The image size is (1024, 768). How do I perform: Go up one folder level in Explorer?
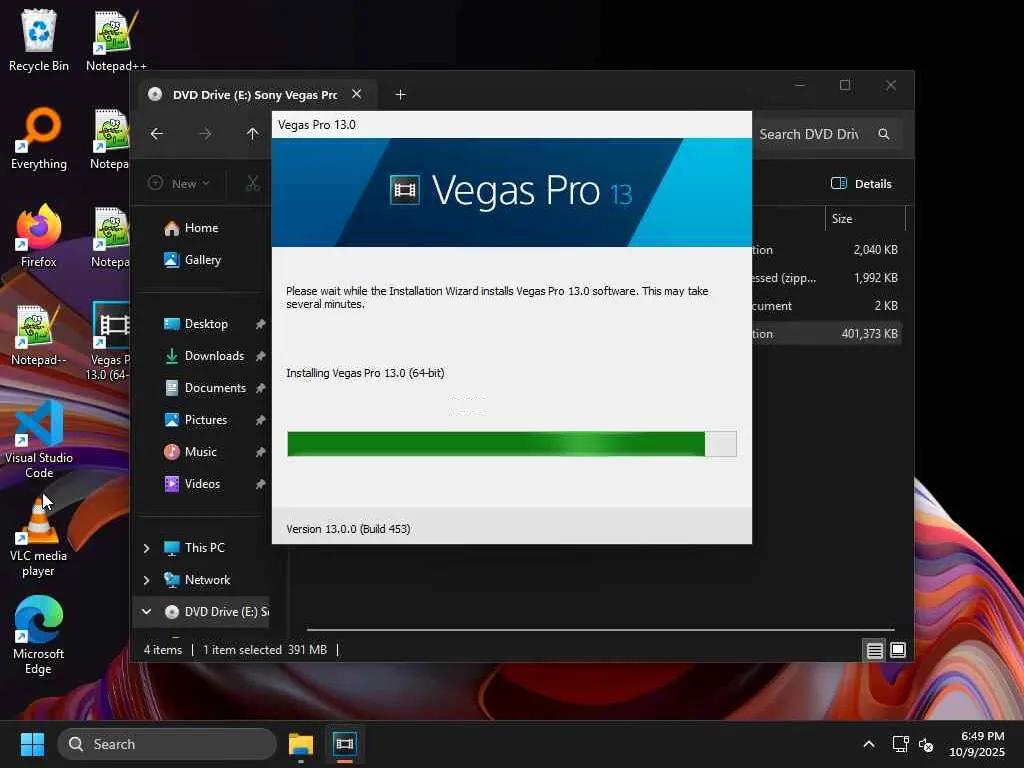tap(253, 134)
